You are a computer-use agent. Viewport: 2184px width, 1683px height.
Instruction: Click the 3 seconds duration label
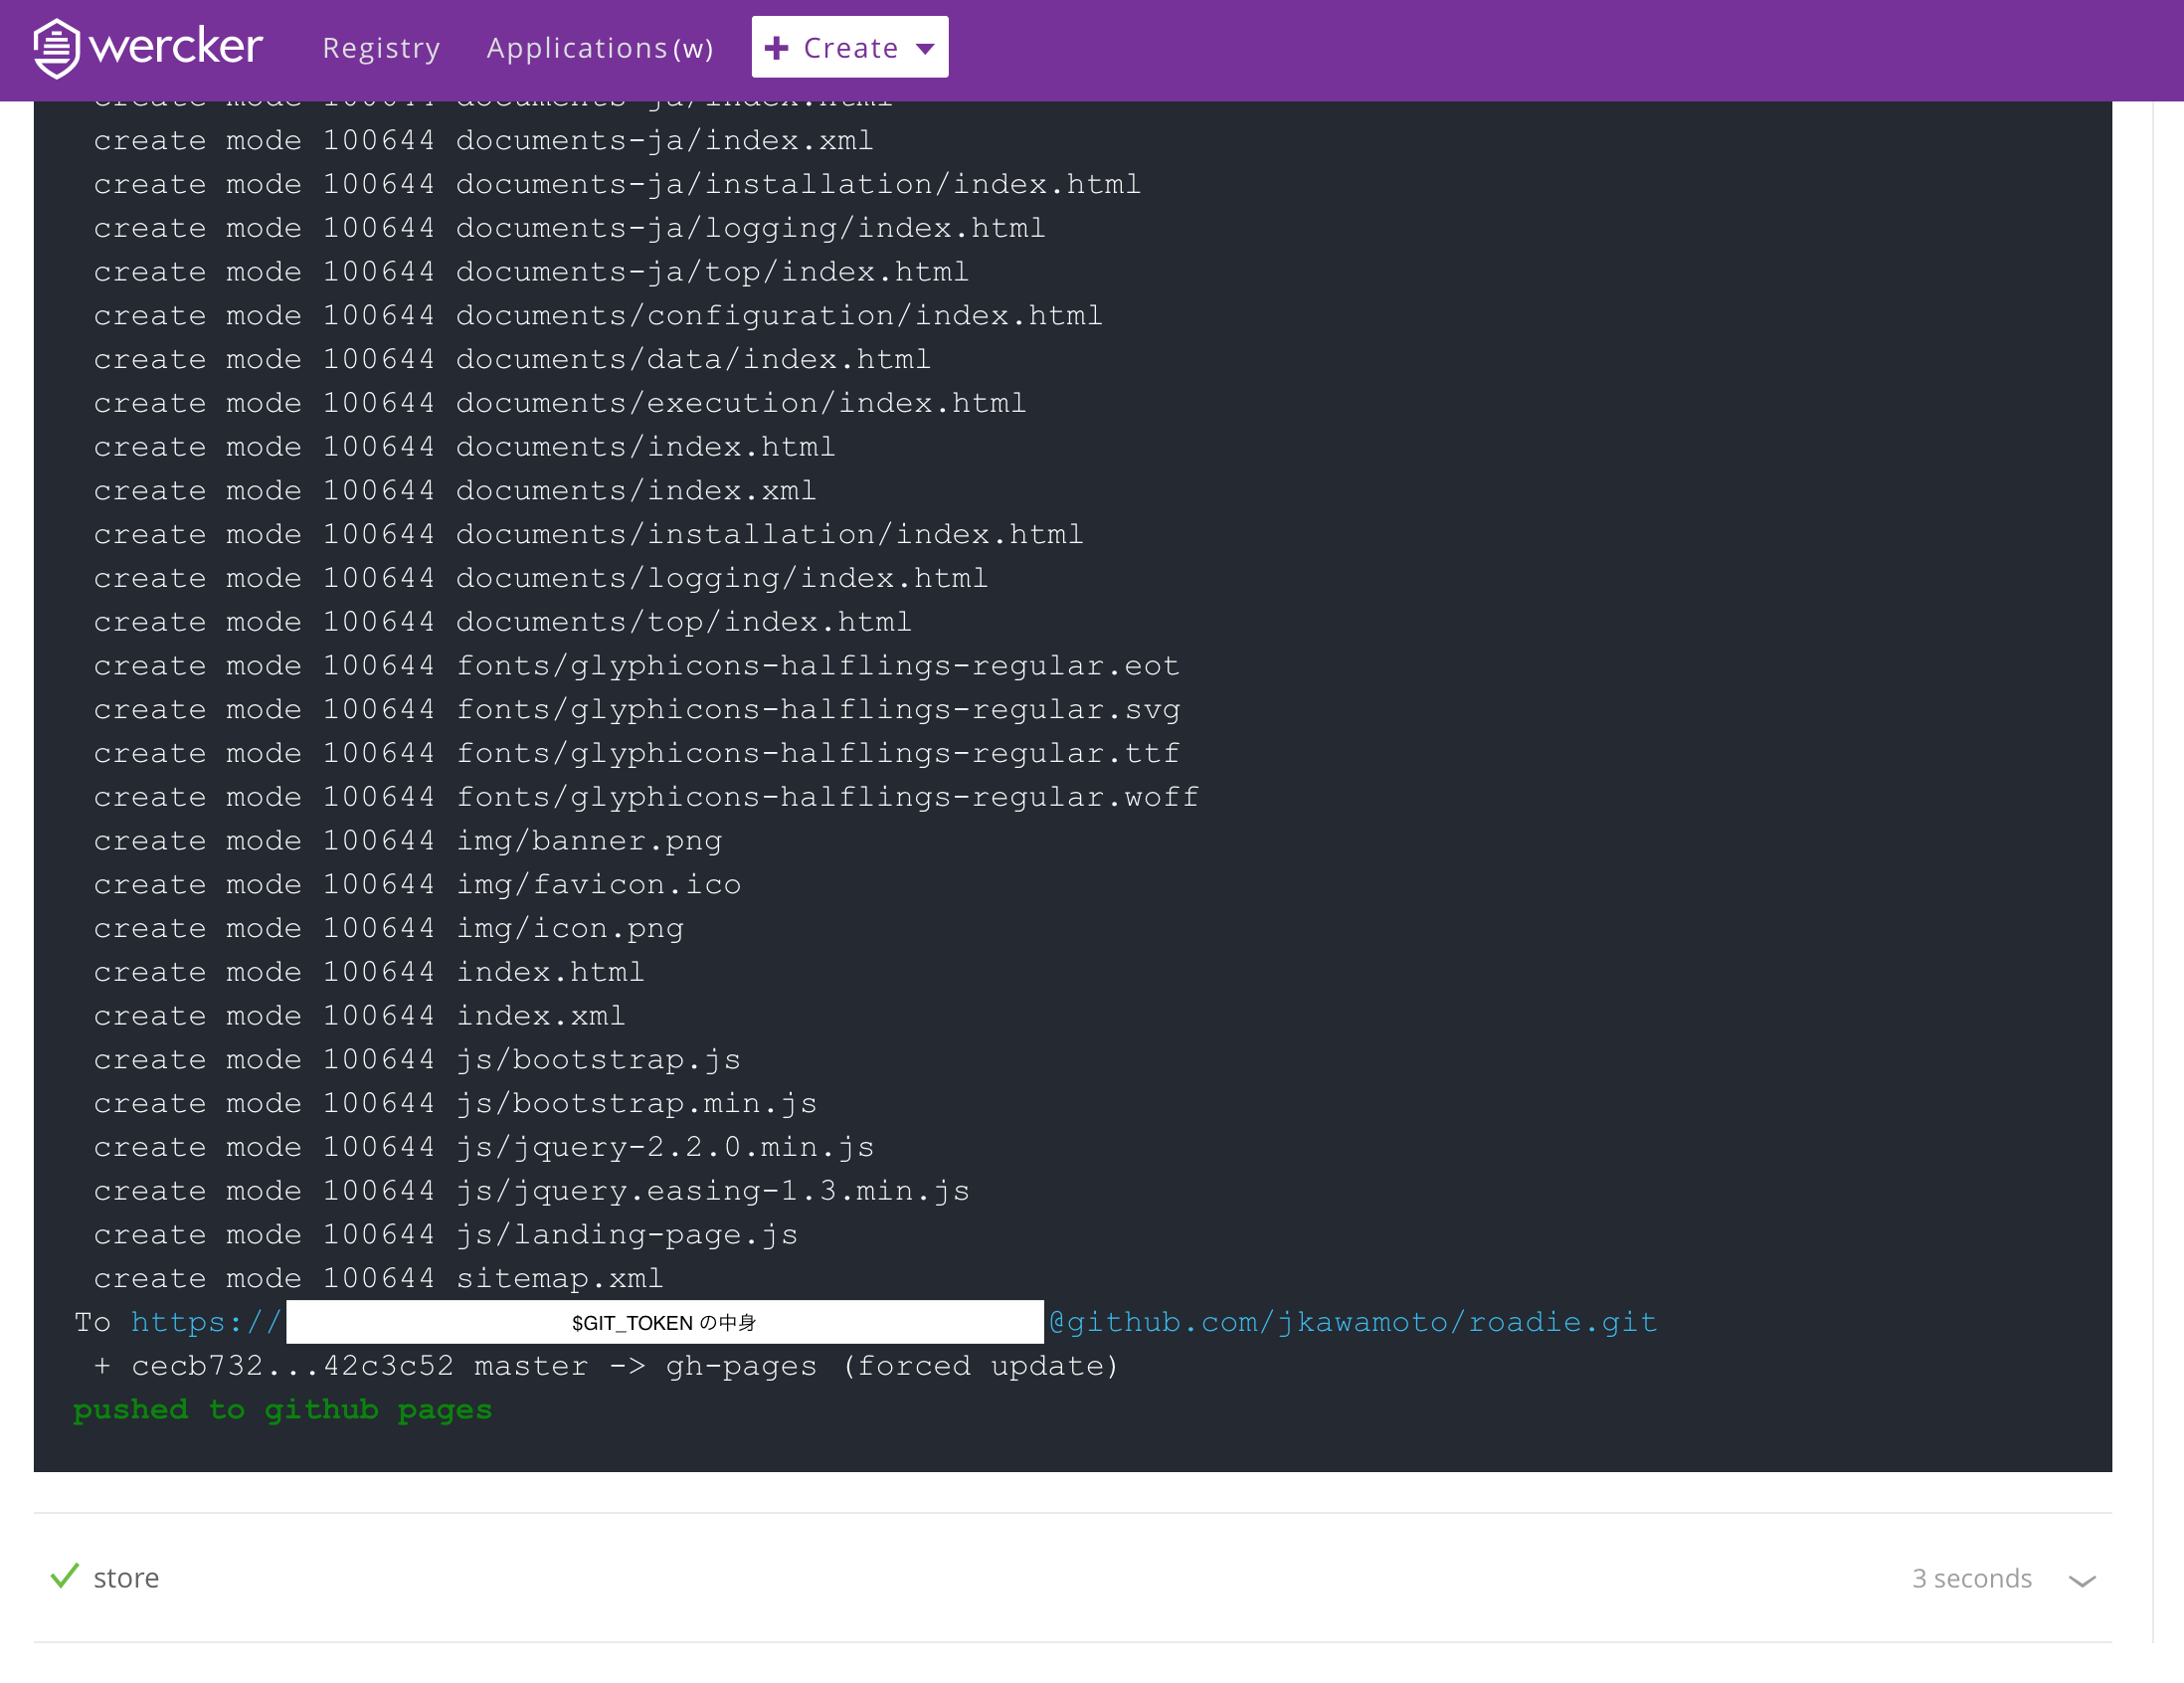pos(1971,1578)
